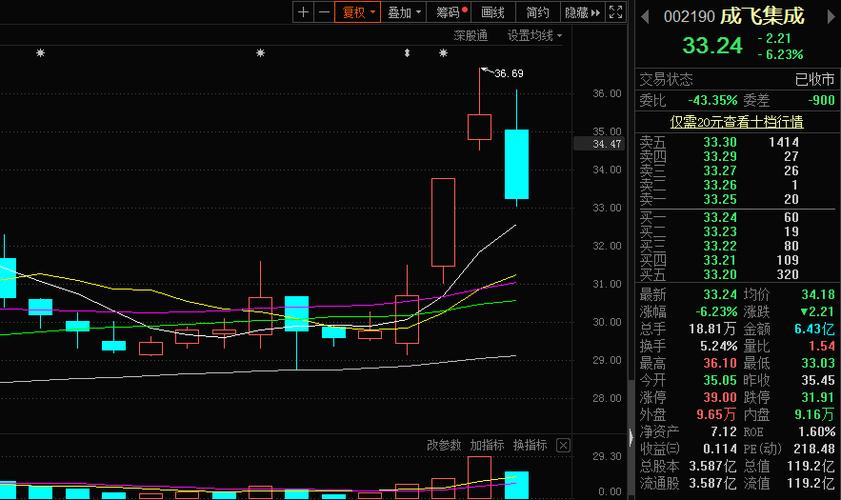Click the star marker nearest the 36.69 label
Screen dimensions: 841x500
pyautogui.click(x=443, y=53)
